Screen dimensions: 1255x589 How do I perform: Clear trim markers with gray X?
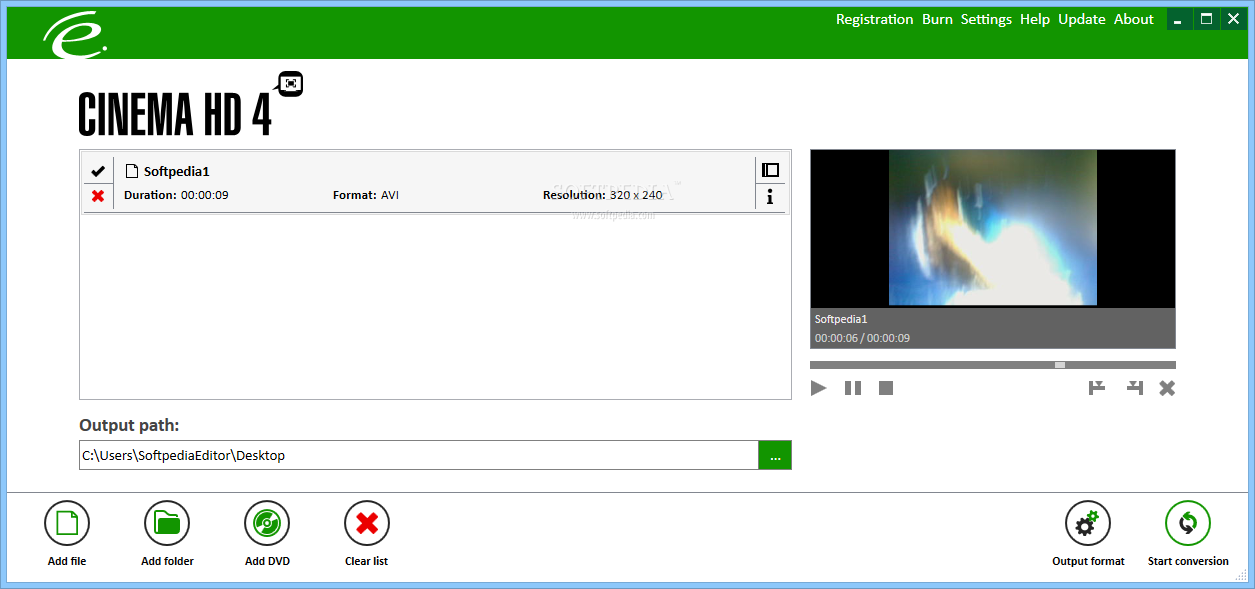coord(1167,388)
